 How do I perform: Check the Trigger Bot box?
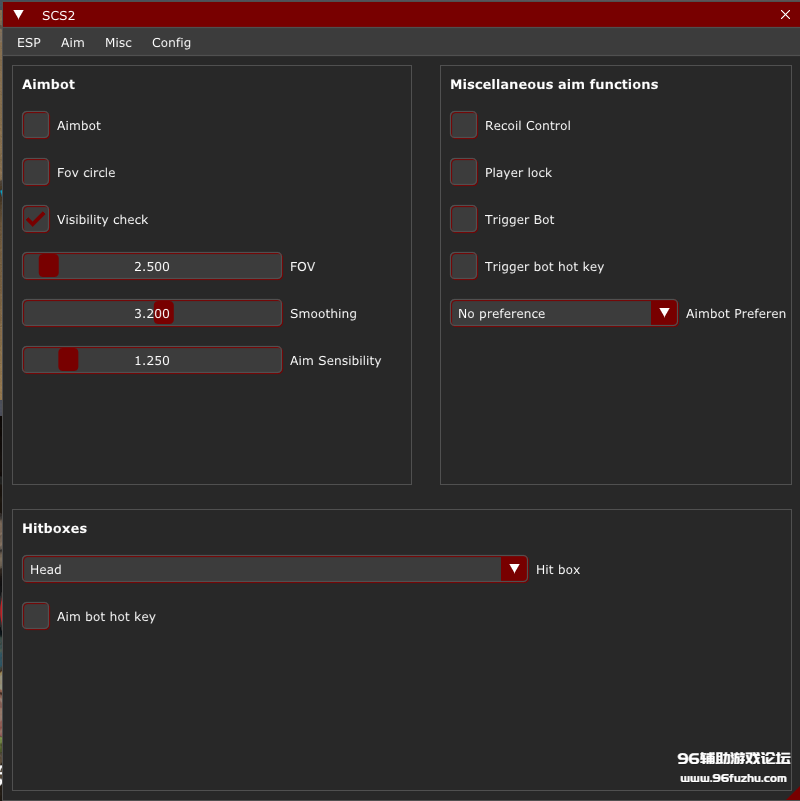click(x=463, y=219)
